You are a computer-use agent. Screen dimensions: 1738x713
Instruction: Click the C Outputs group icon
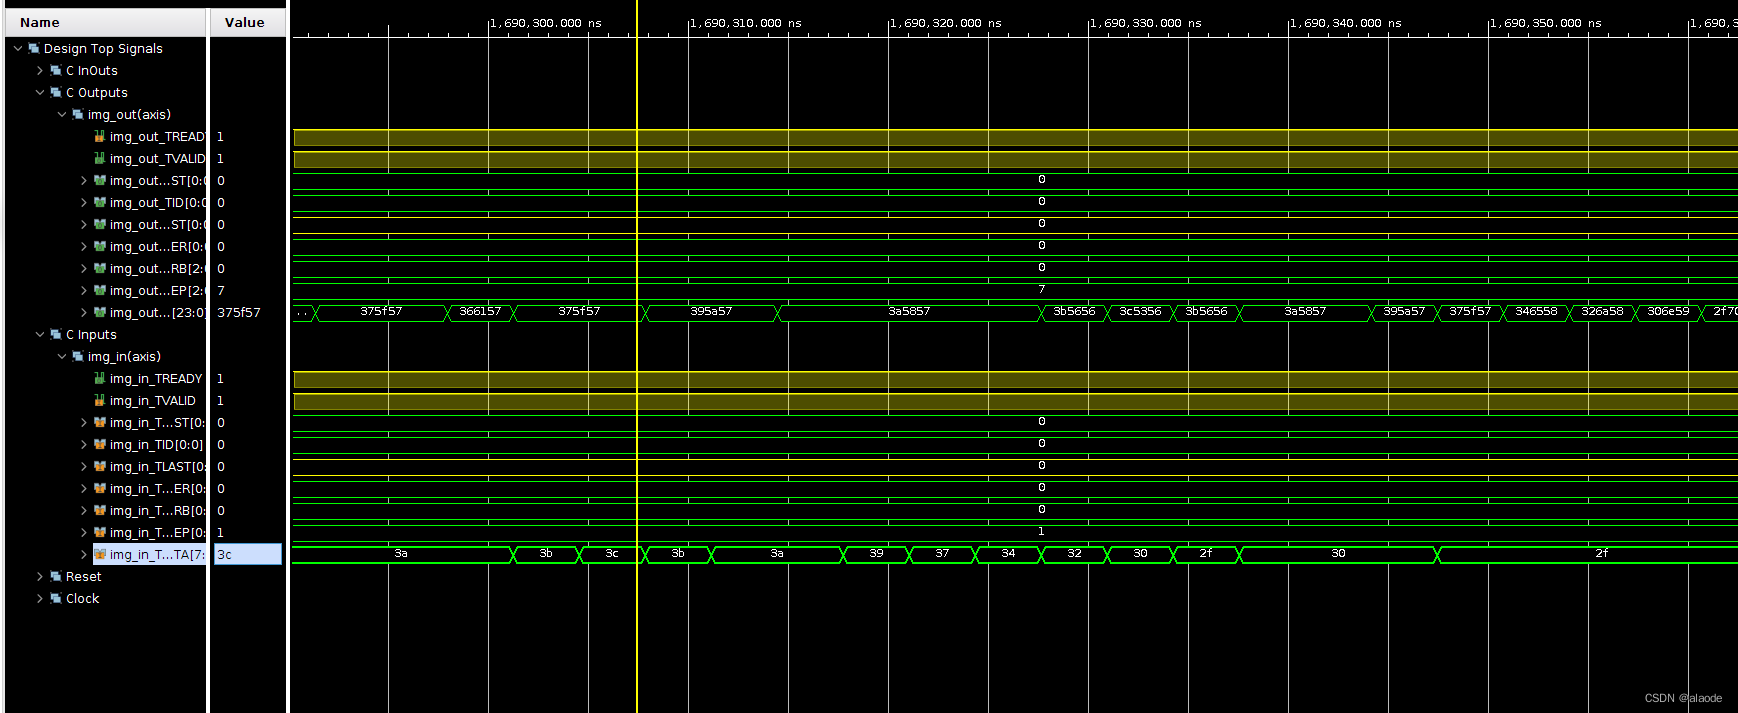[56, 92]
